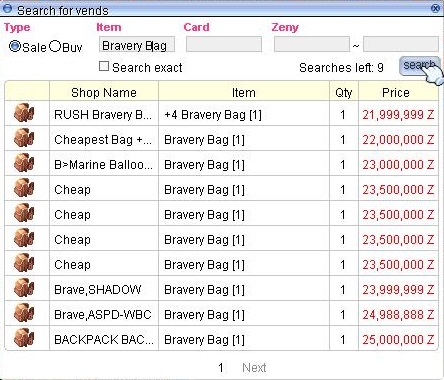Click bag icon for RUSH Bravery shop
This screenshot has height=380, width=444.
[24, 113]
